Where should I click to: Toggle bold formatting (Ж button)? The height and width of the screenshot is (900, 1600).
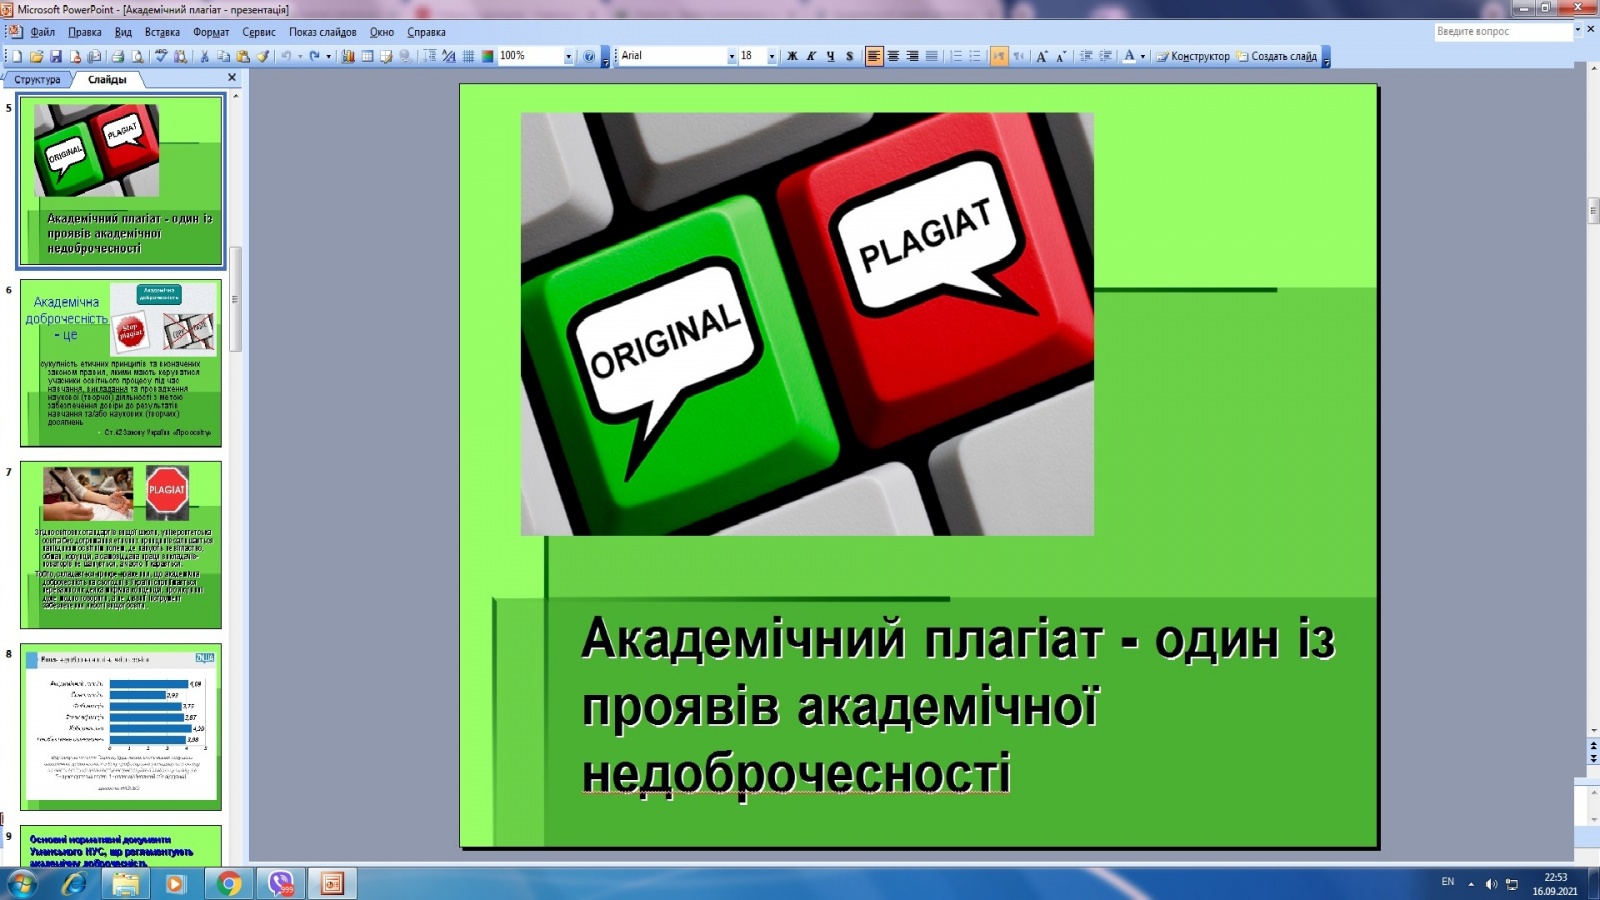(792, 56)
